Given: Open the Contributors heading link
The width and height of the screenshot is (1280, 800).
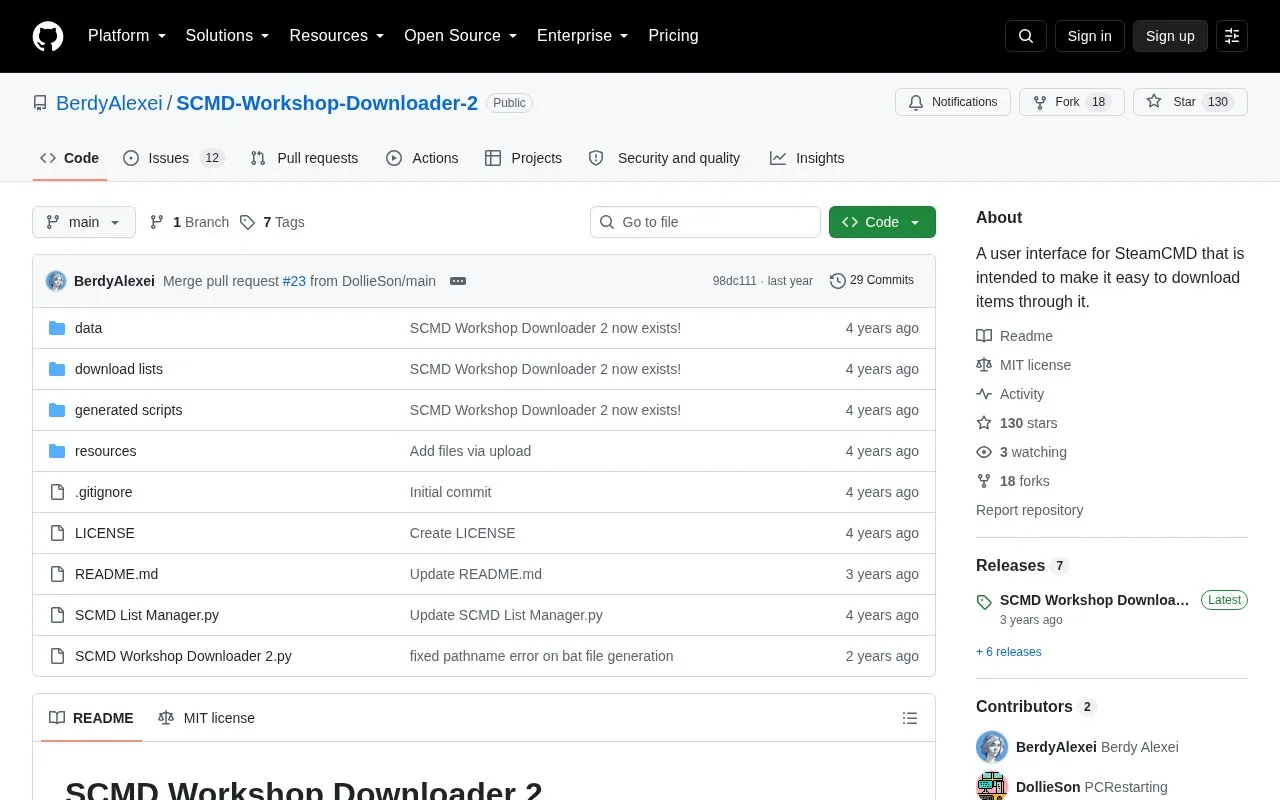Looking at the screenshot, I should 1036,707.
